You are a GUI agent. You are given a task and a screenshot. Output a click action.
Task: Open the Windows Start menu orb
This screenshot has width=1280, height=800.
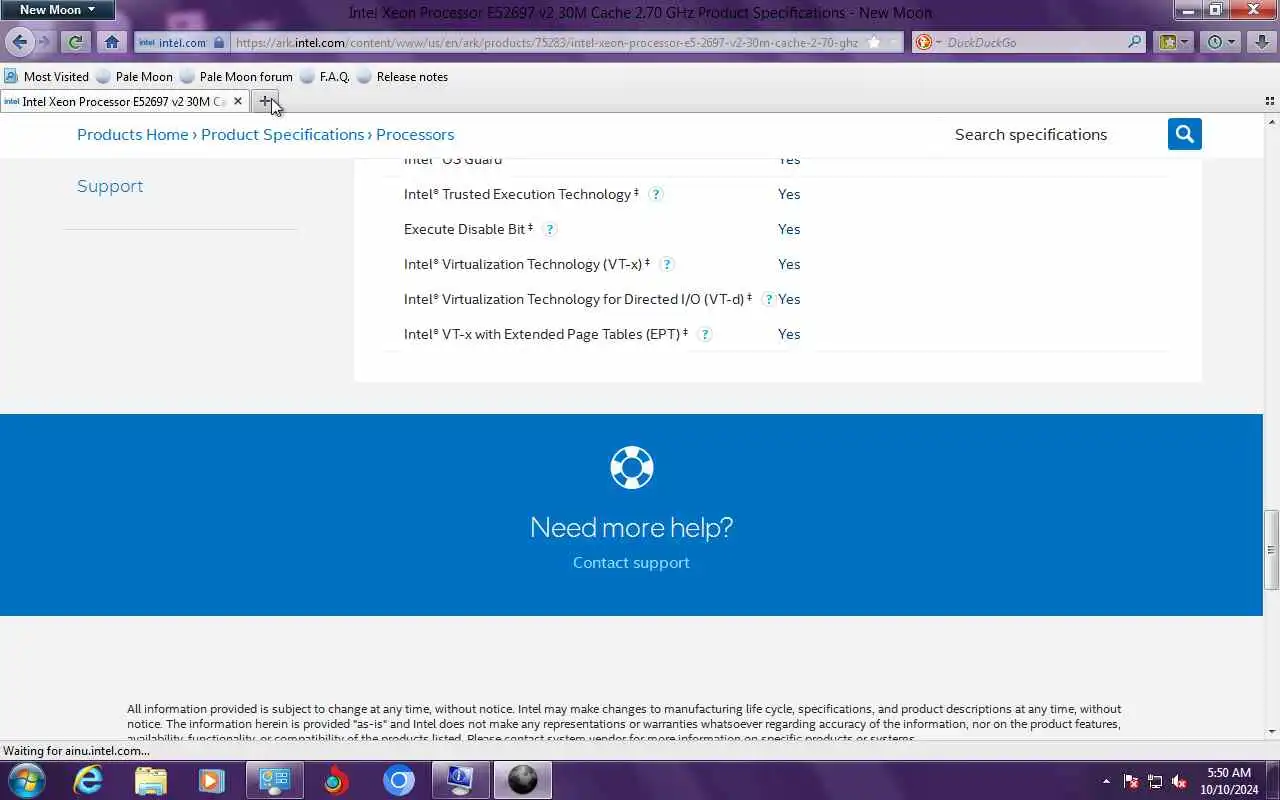click(x=26, y=780)
